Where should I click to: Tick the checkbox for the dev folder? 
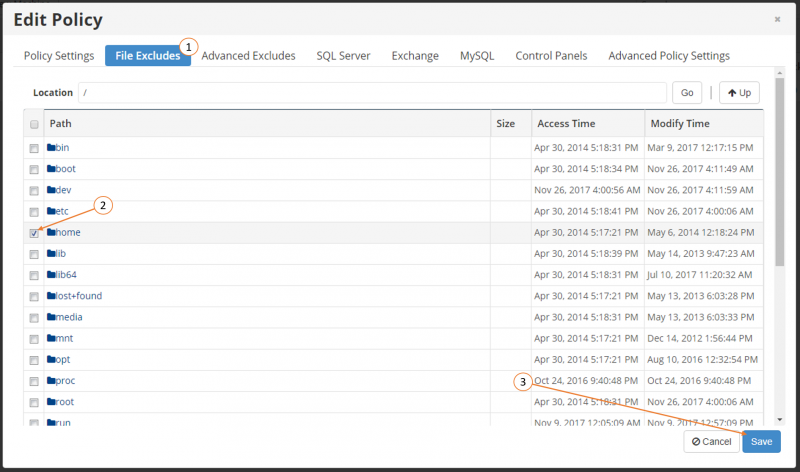coord(34,191)
